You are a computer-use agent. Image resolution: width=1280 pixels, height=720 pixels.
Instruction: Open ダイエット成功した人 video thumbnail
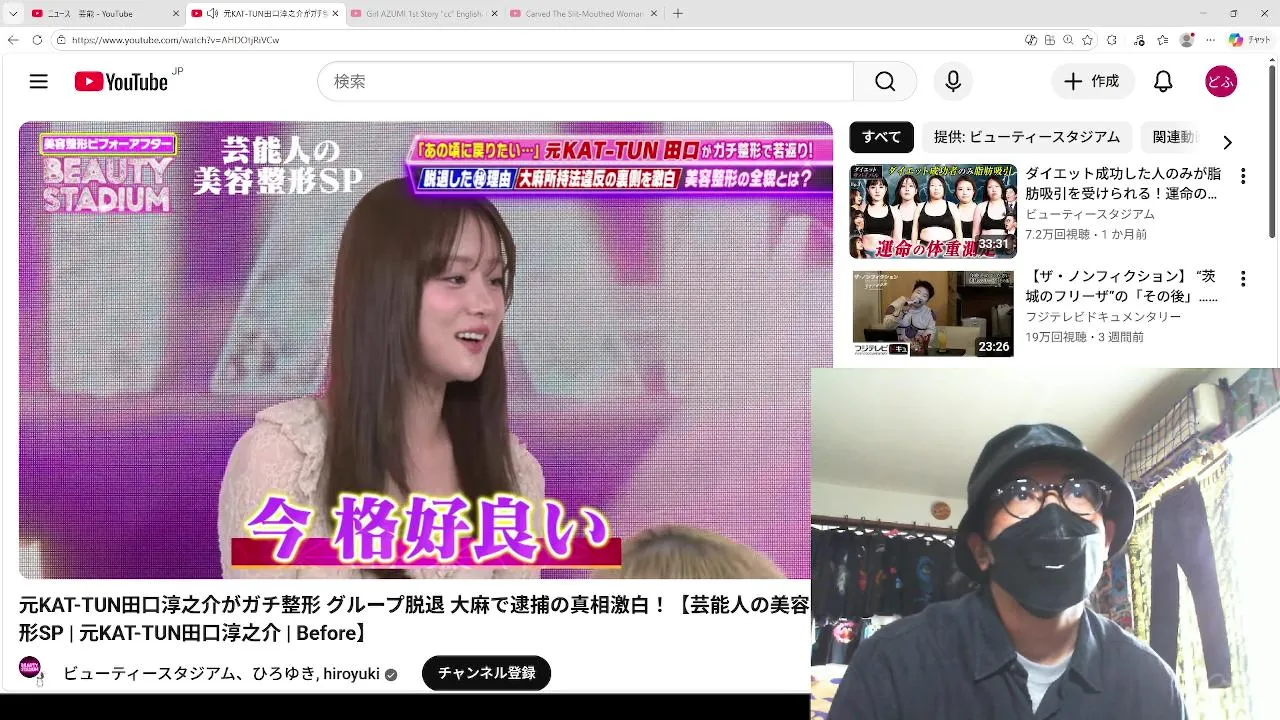pos(933,211)
